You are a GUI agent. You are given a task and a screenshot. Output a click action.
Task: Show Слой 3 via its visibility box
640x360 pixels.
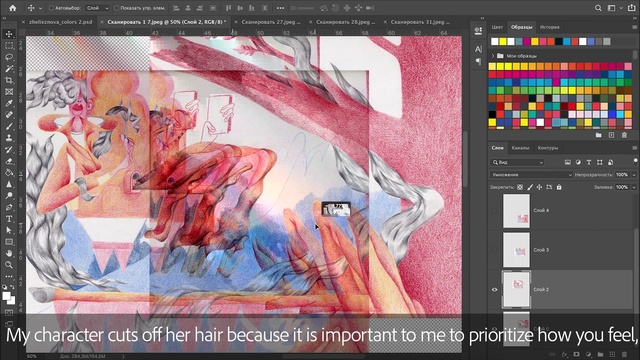point(495,250)
